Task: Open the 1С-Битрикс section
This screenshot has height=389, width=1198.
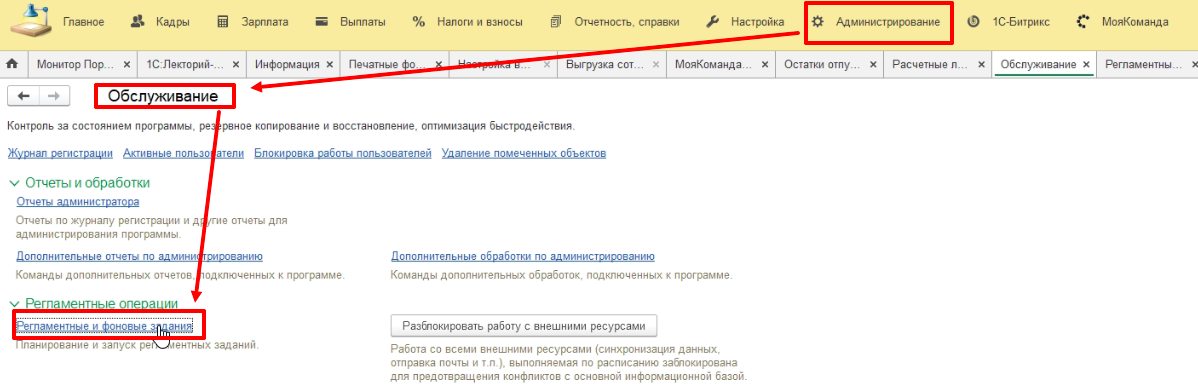Action: click(1008, 22)
